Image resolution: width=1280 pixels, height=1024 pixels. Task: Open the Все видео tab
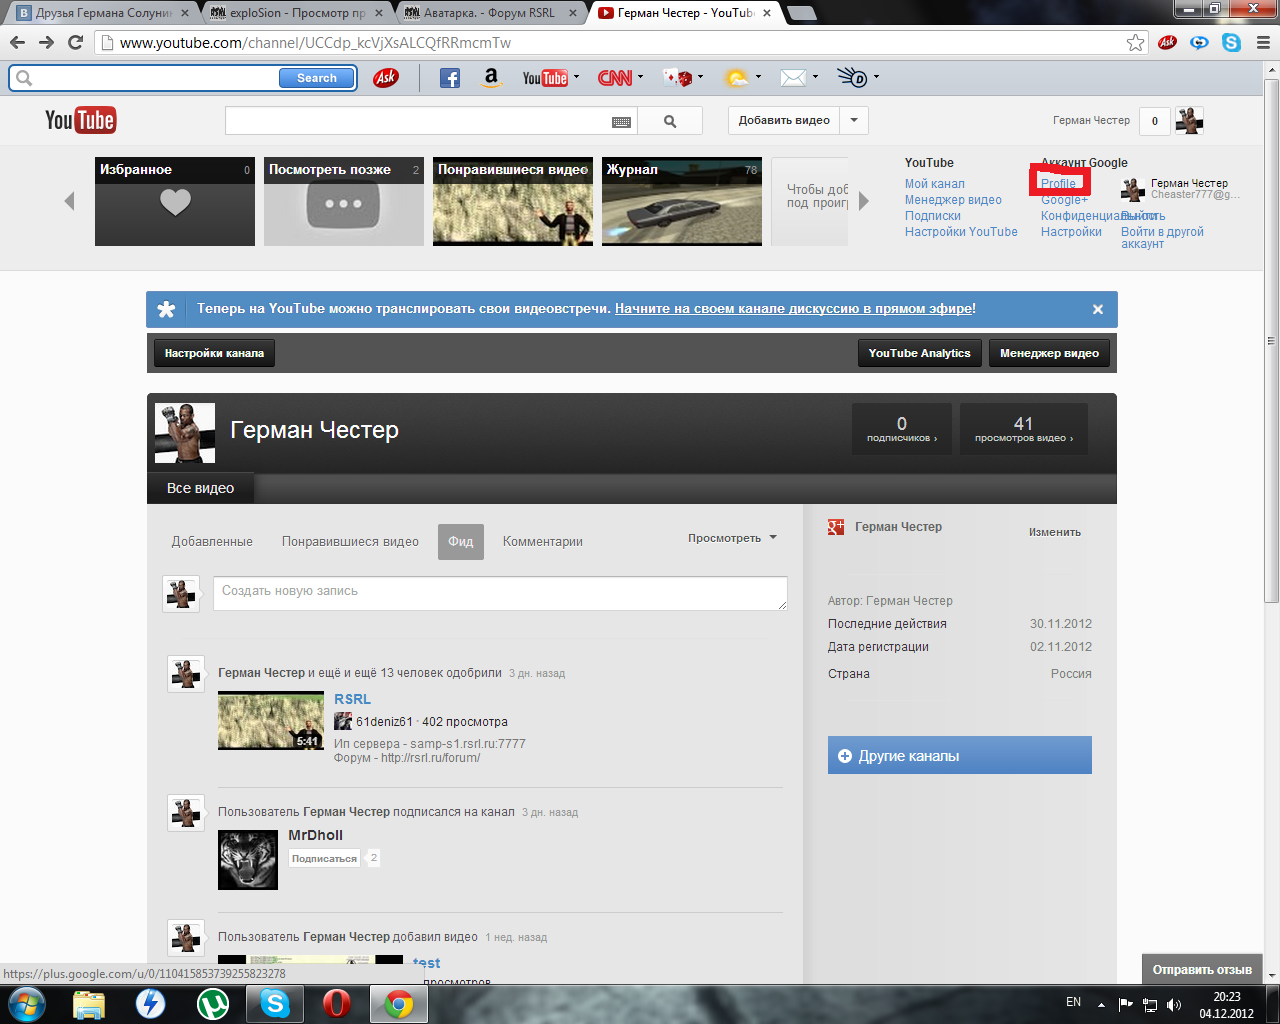pyautogui.click(x=201, y=488)
